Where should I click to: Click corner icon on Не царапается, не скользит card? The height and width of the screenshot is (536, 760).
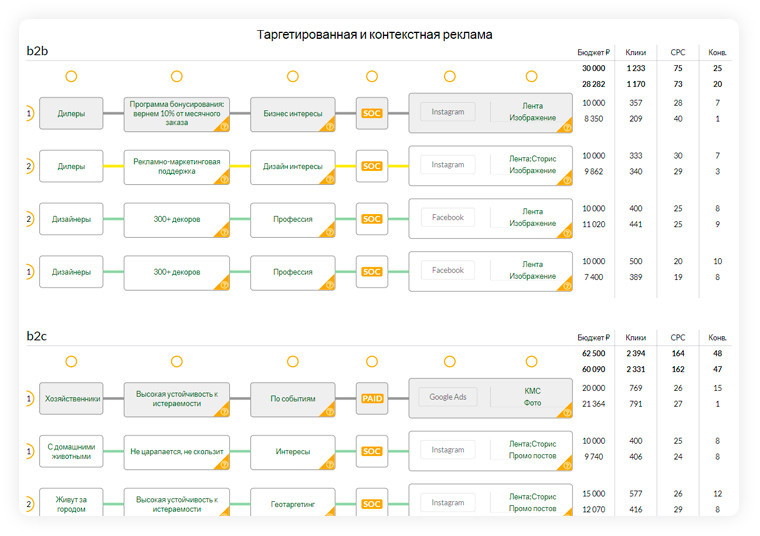(x=223, y=463)
